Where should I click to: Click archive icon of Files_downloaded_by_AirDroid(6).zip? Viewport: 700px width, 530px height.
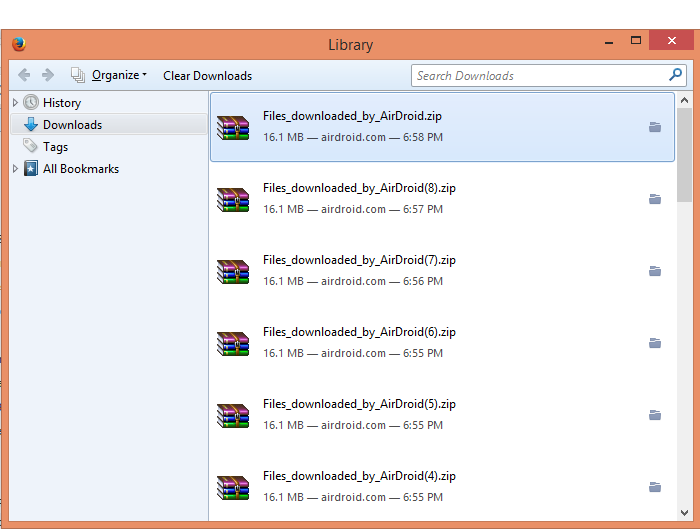coord(233,343)
